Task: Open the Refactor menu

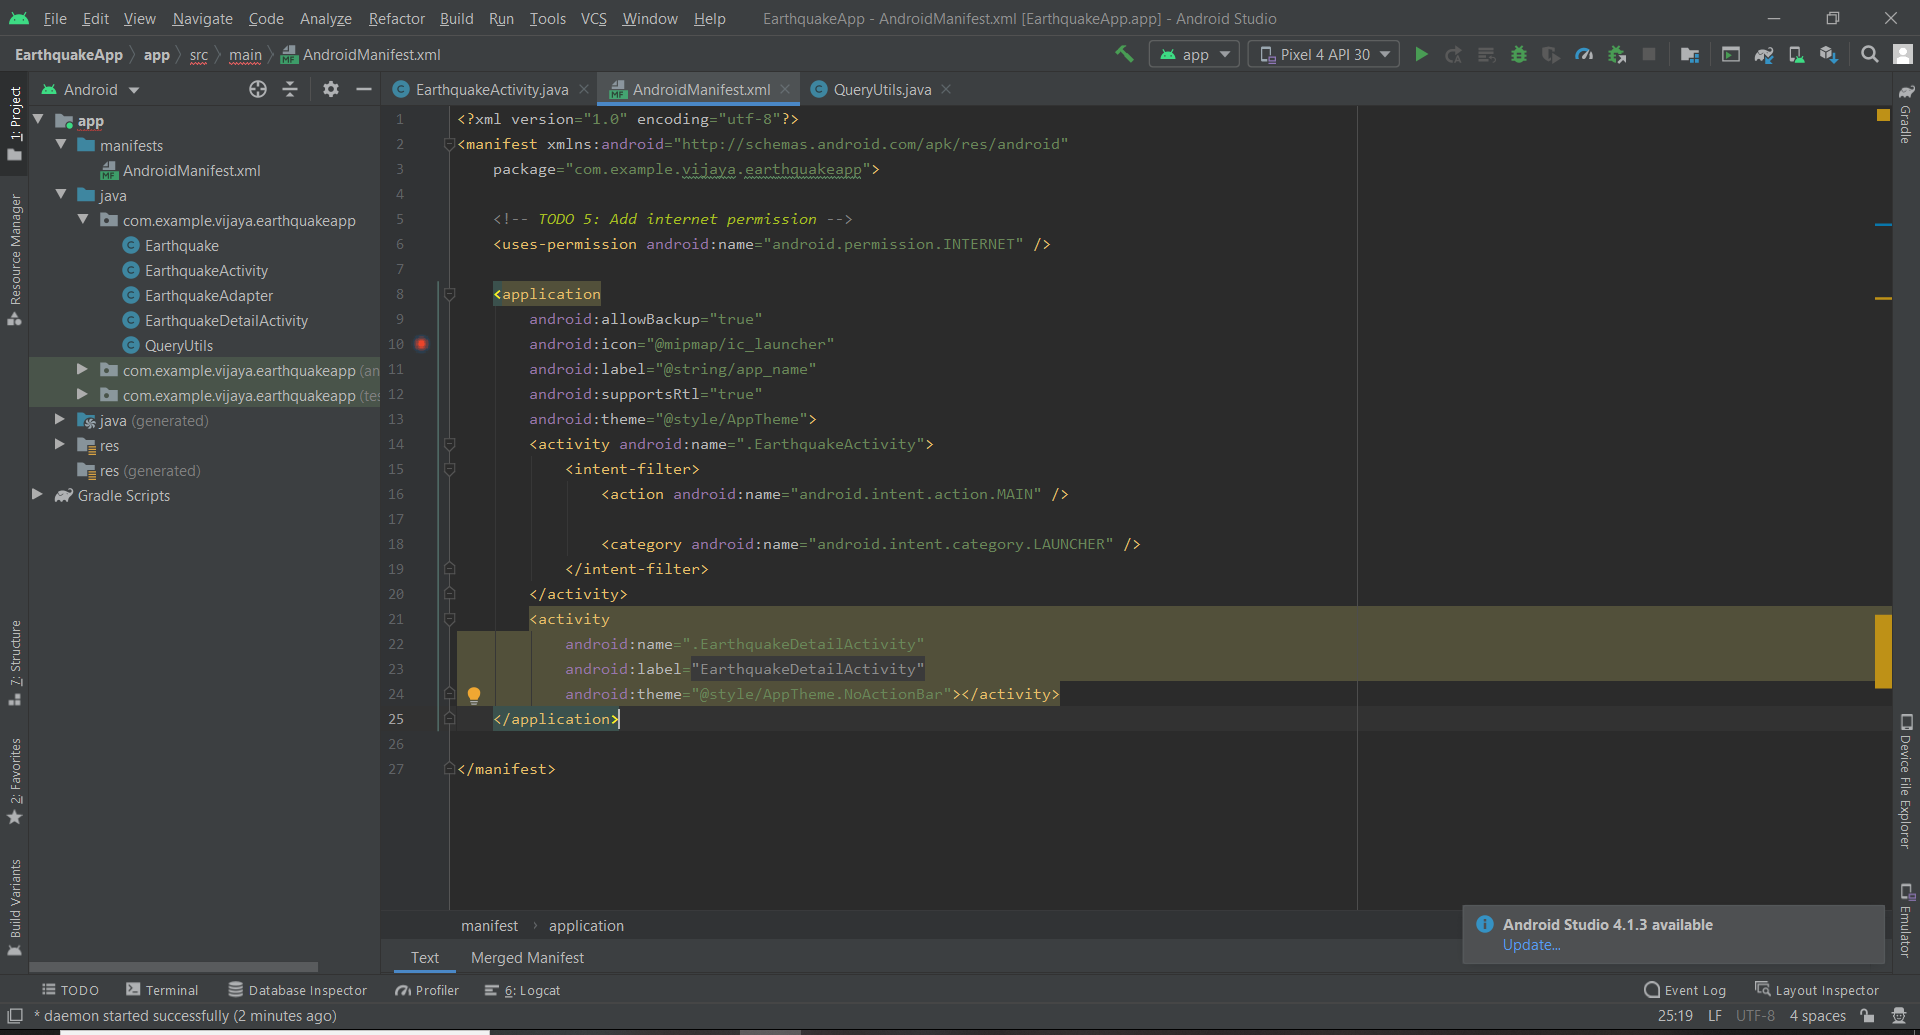Action: tap(396, 18)
